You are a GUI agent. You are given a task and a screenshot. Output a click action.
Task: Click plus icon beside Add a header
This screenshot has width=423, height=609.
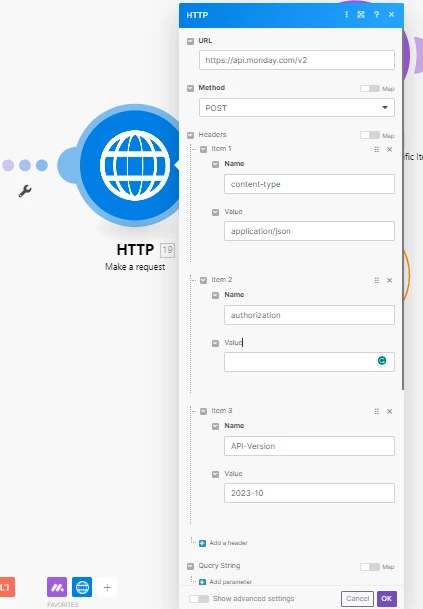[x=202, y=543]
